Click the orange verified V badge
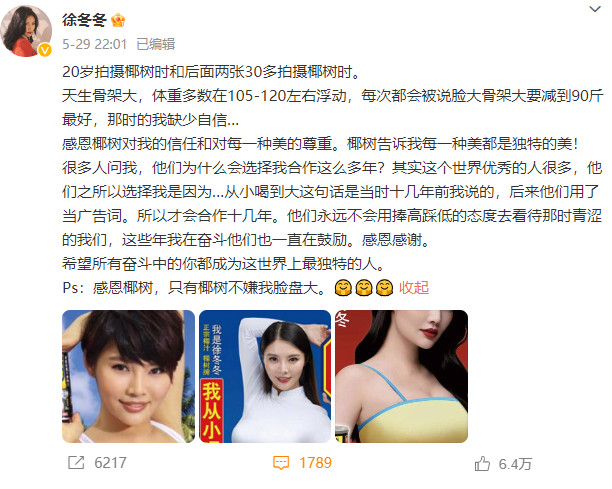The image size is (612, 489). pos(45,50)
